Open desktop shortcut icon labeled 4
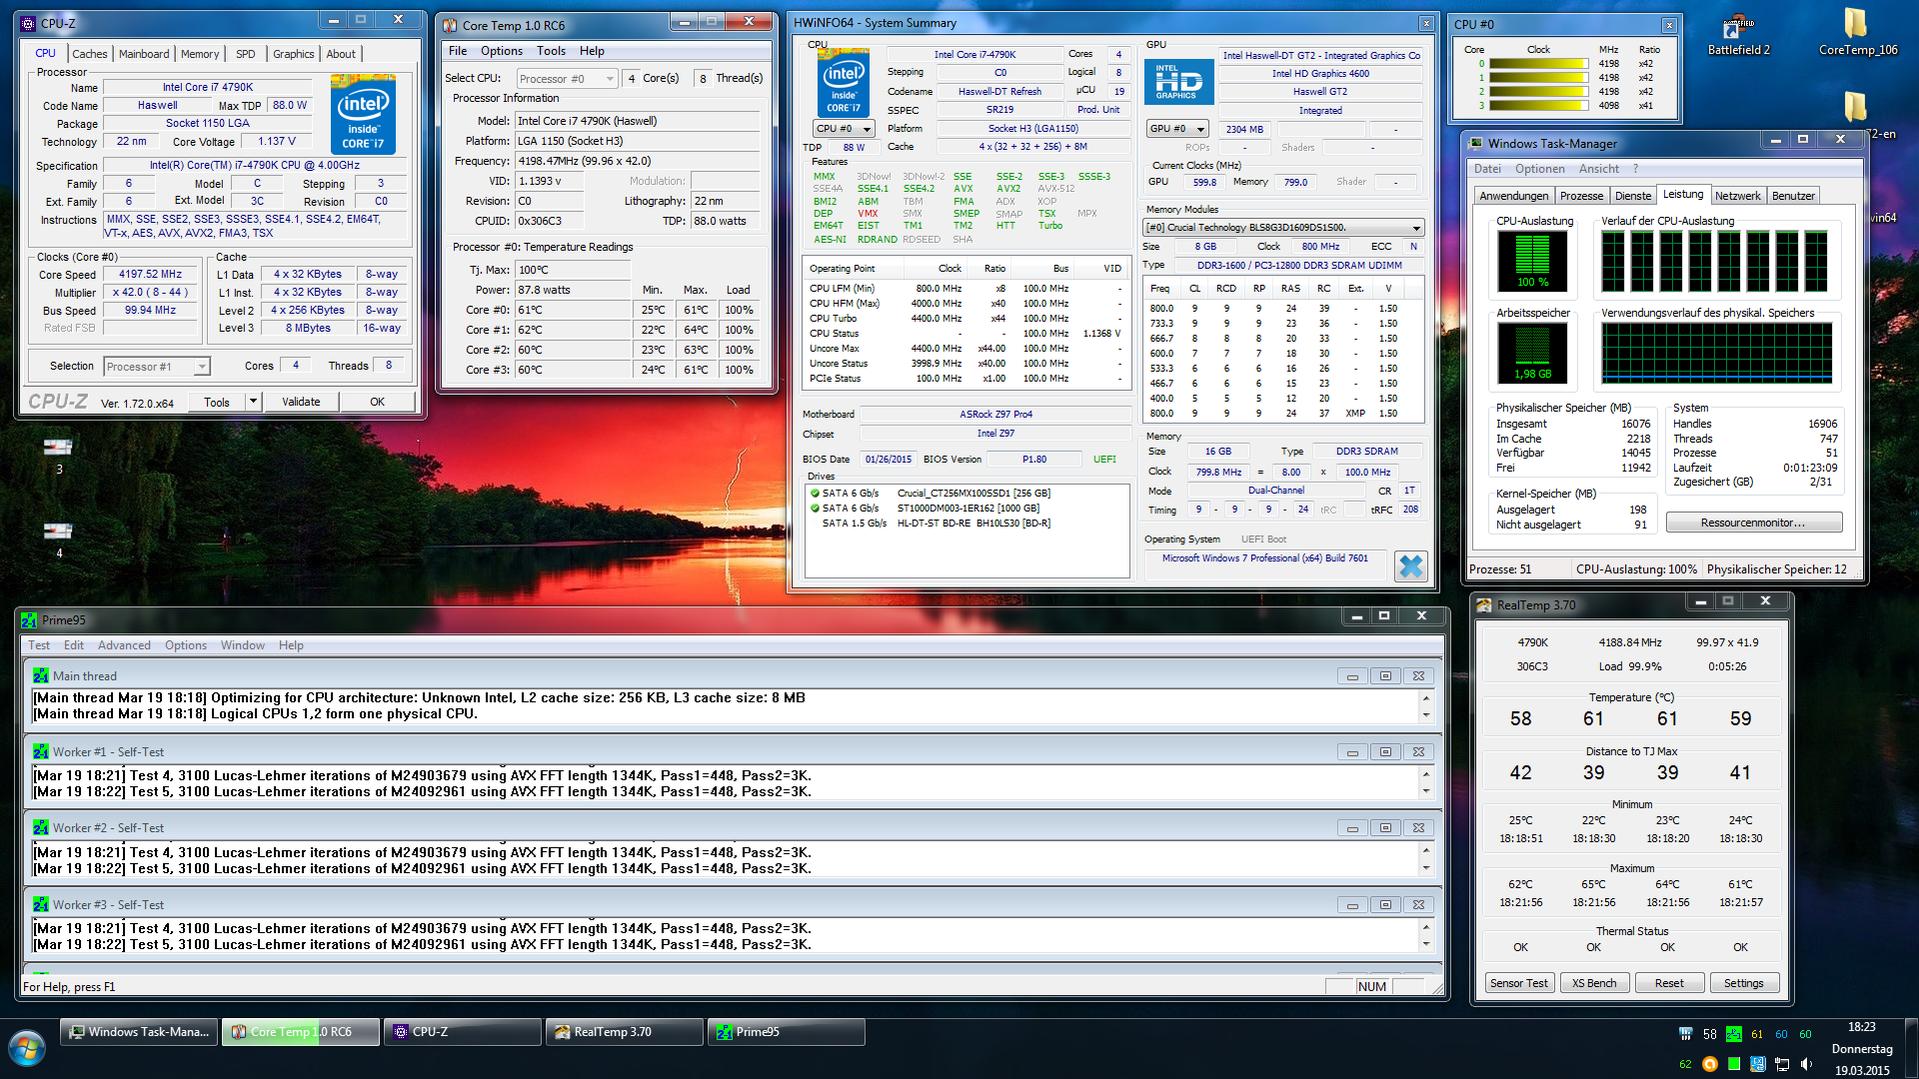 pyautogui.click(x=58, y=539)
